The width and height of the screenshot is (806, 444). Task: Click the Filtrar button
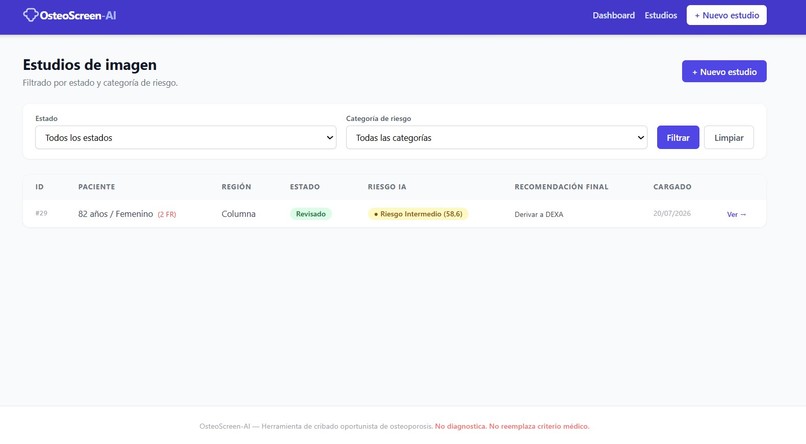677,138
